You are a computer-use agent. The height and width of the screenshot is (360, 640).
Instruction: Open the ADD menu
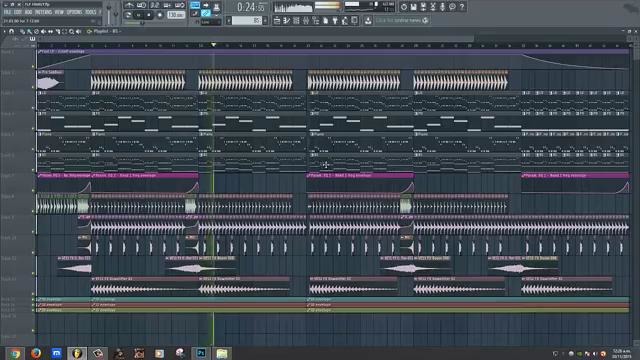point(29,12)
